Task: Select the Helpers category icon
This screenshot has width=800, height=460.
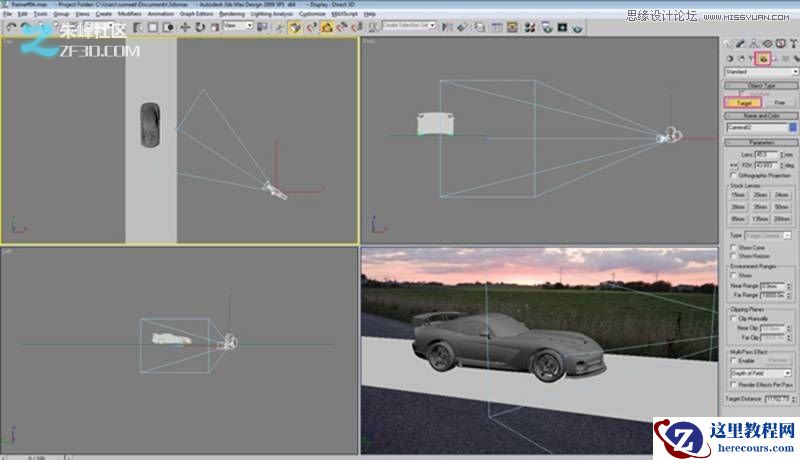Action: coord(774,59)
